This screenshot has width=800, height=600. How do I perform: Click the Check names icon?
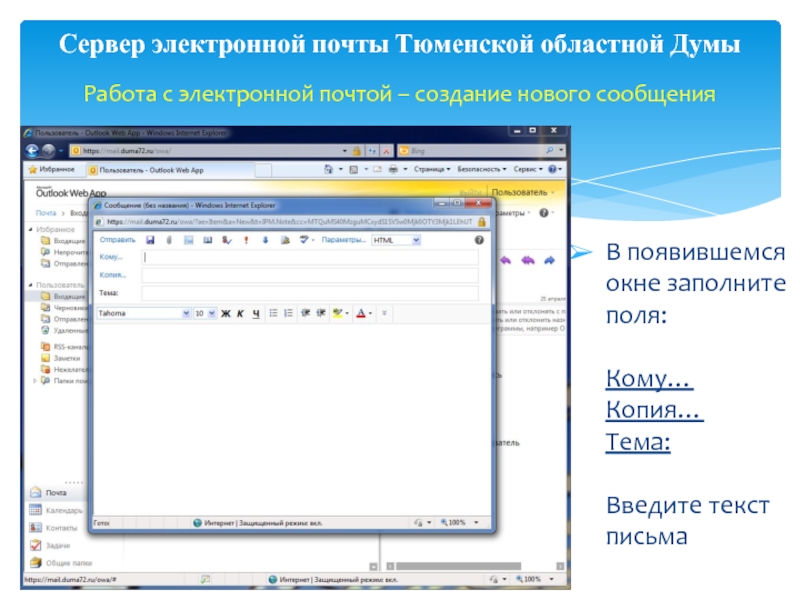pos(227,240)
